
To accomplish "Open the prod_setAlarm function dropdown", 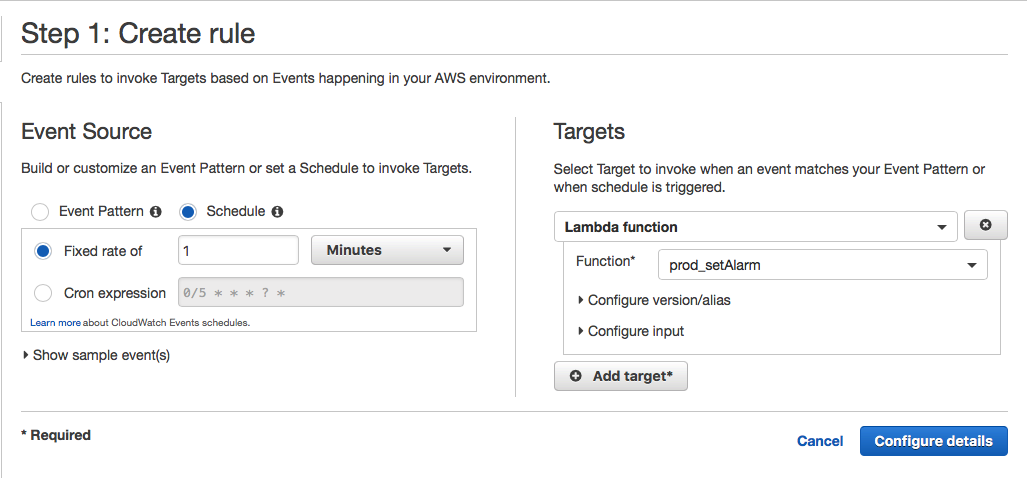I will [x=822, y=265].
